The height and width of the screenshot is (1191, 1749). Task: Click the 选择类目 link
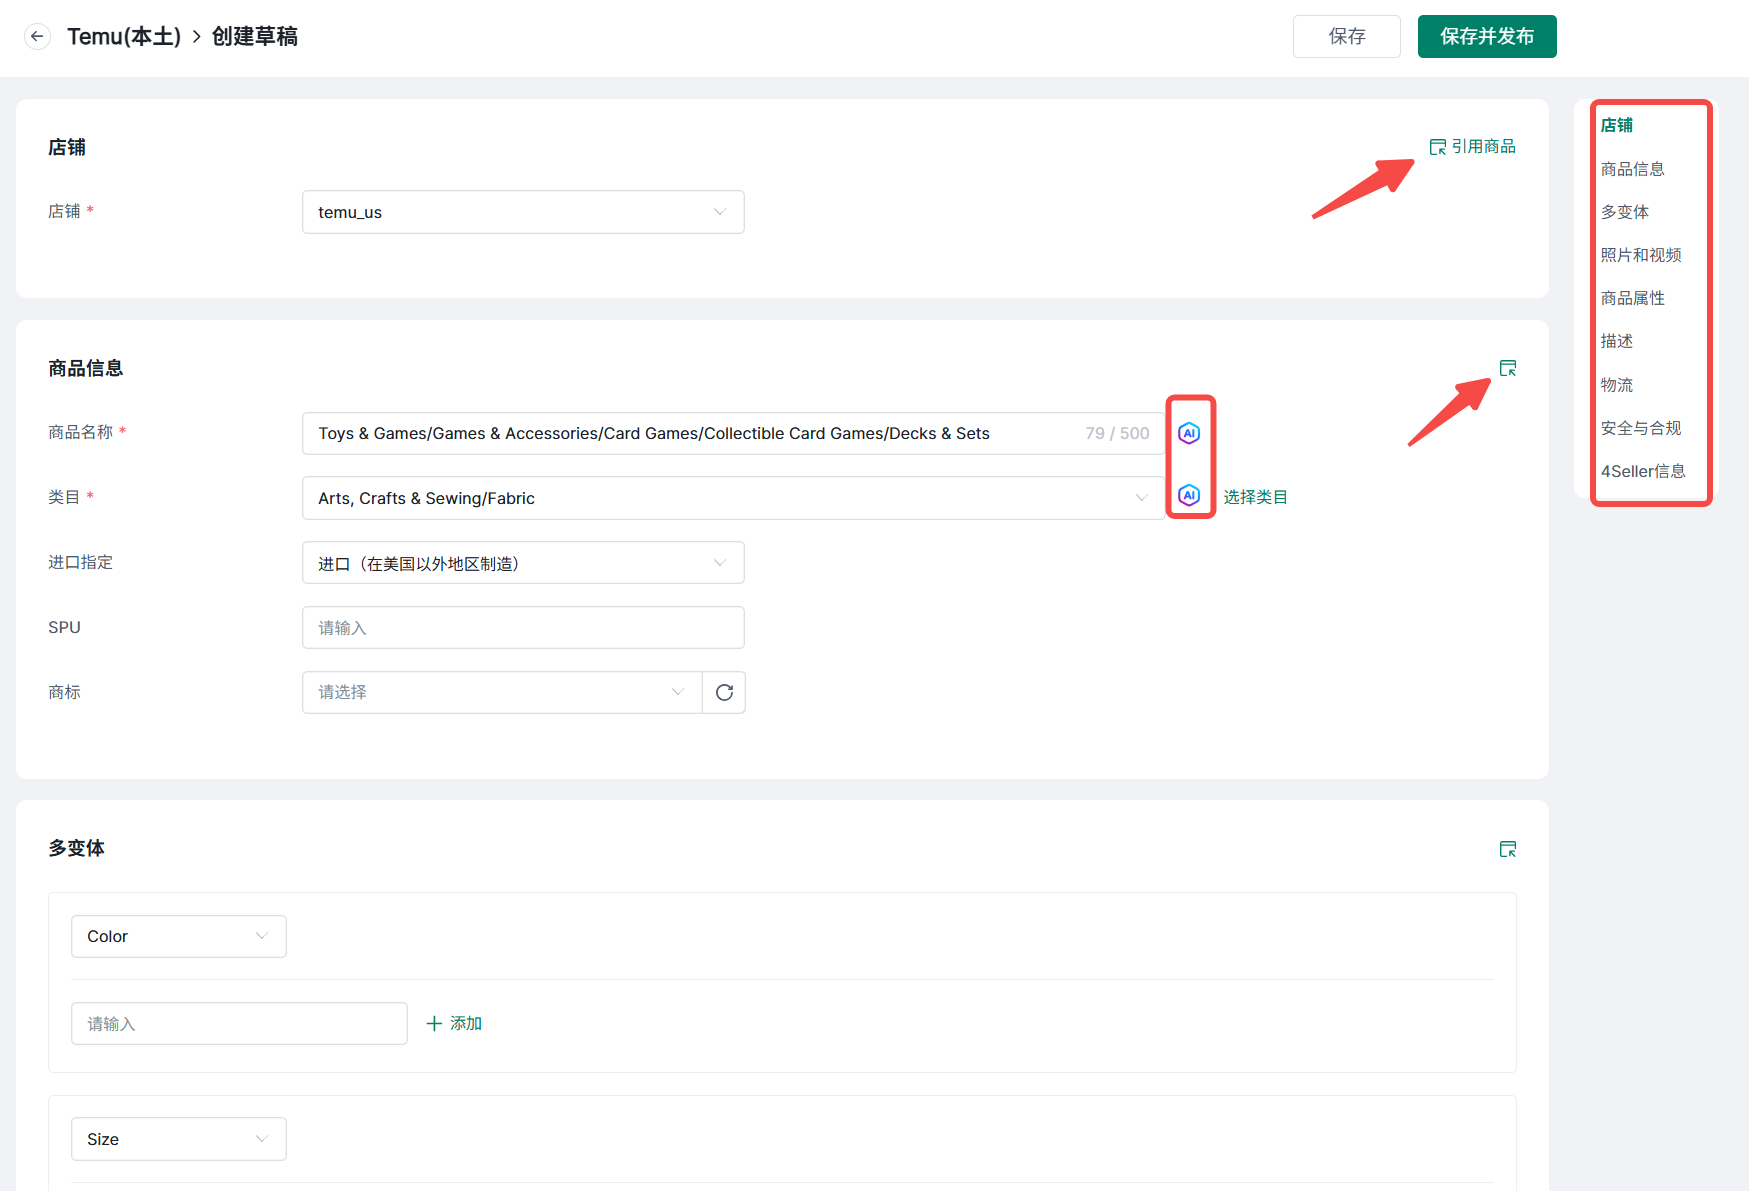click(1255, 497)
